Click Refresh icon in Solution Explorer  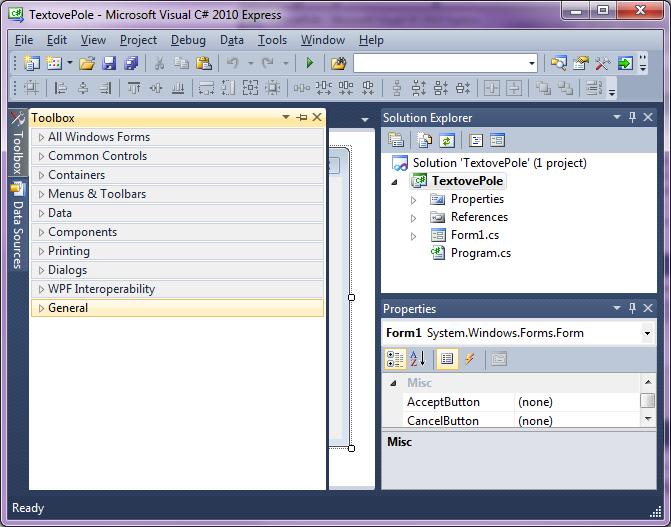click(447, 140)
